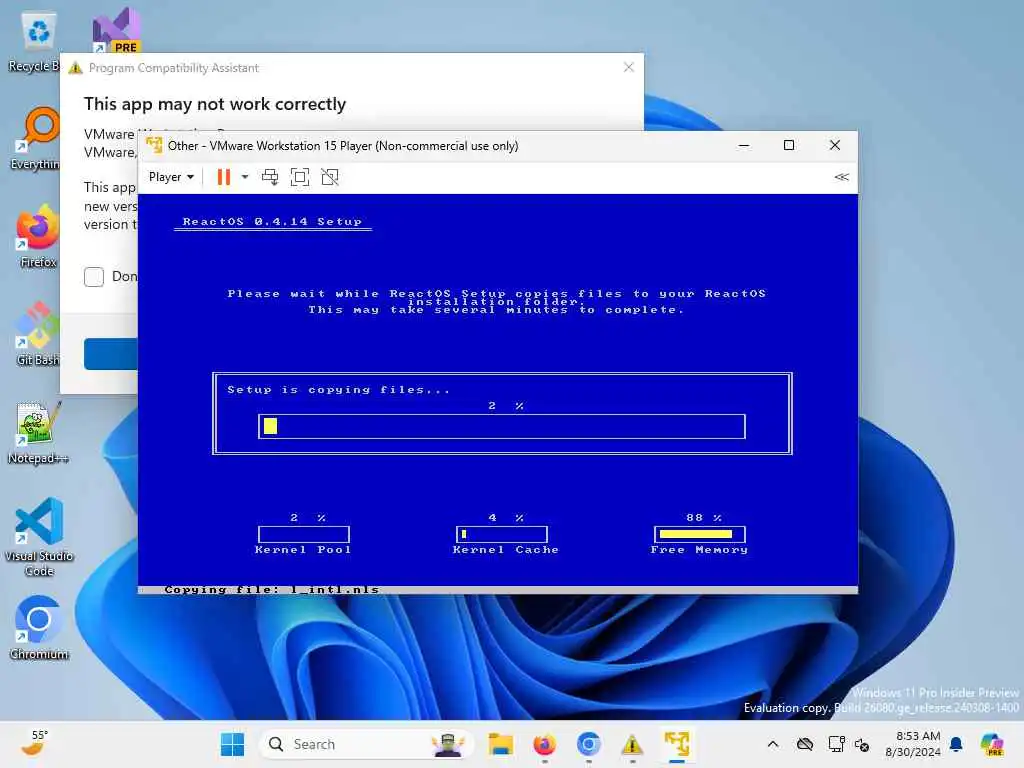Collapse the VMware toolbar with double chevron
The width and height of the screenshot is (1024, 768).
click(841, 177)
